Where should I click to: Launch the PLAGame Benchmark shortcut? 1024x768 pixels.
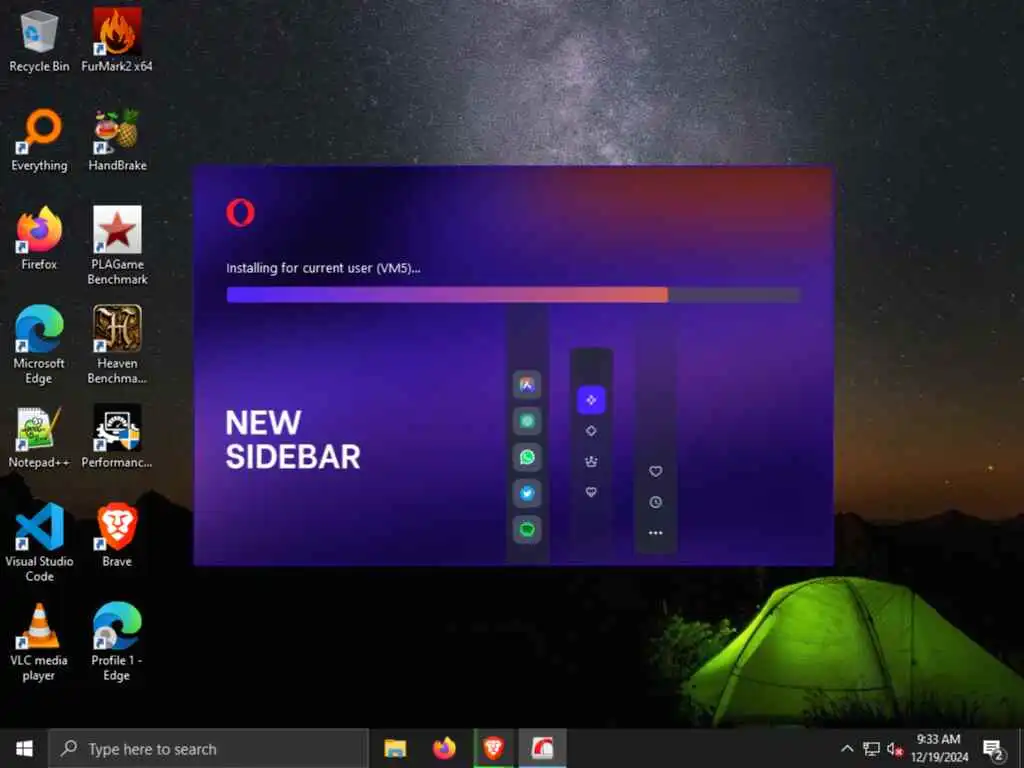118,246
